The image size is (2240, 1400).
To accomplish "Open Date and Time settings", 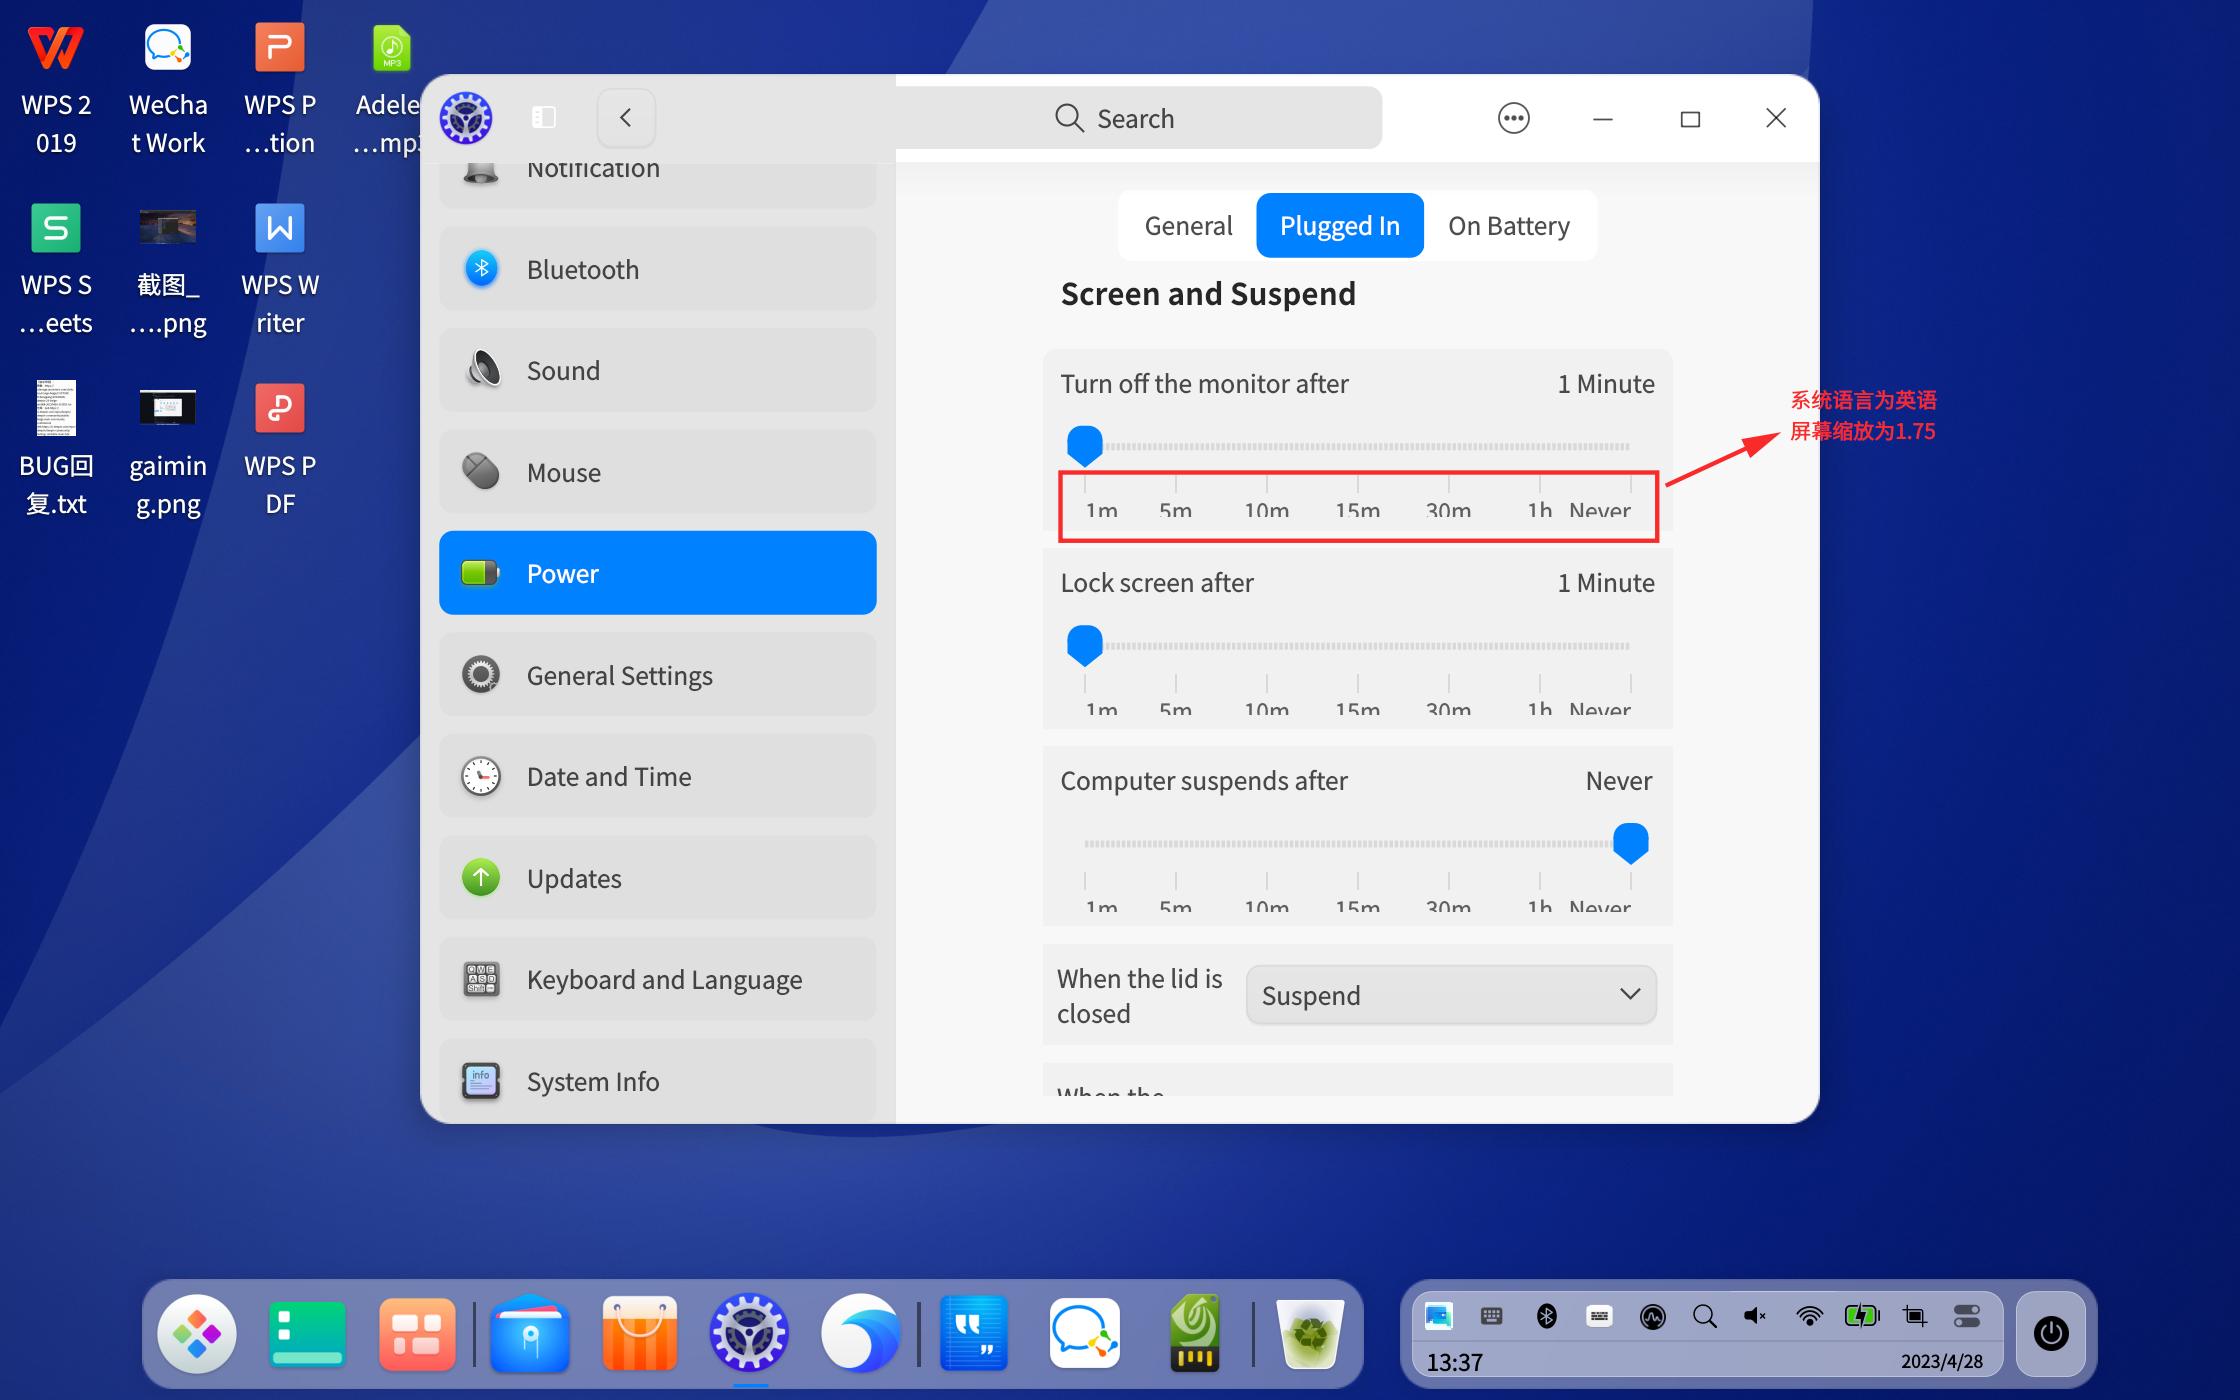I will coord(657,776).
